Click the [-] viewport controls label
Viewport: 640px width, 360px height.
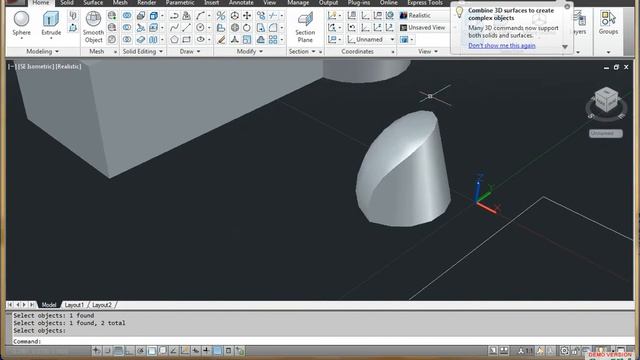pos(12,67)
